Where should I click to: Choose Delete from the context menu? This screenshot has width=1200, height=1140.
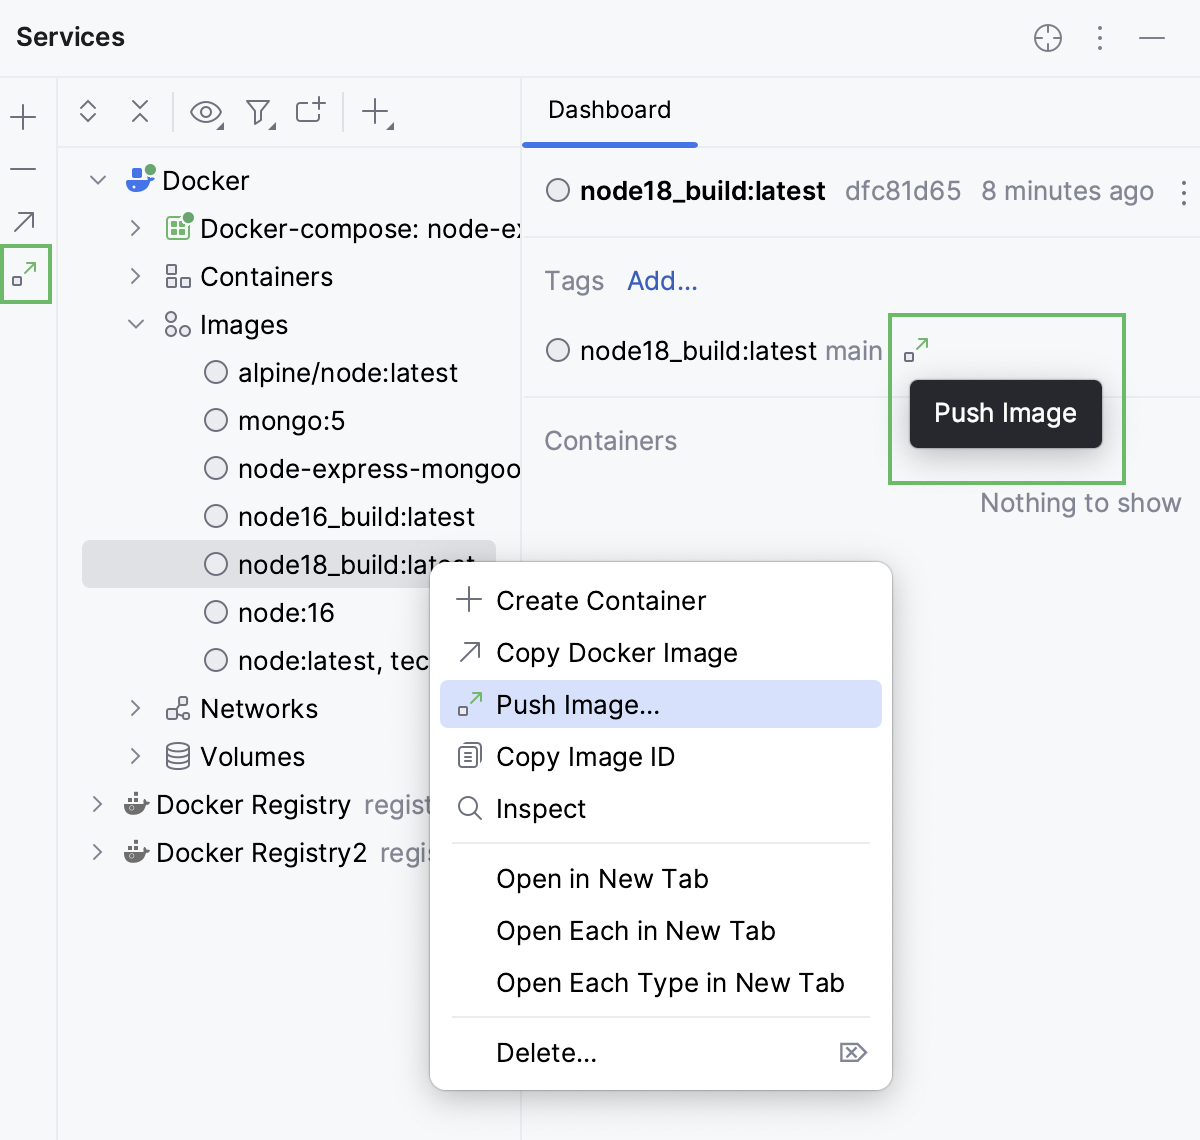546,1052
